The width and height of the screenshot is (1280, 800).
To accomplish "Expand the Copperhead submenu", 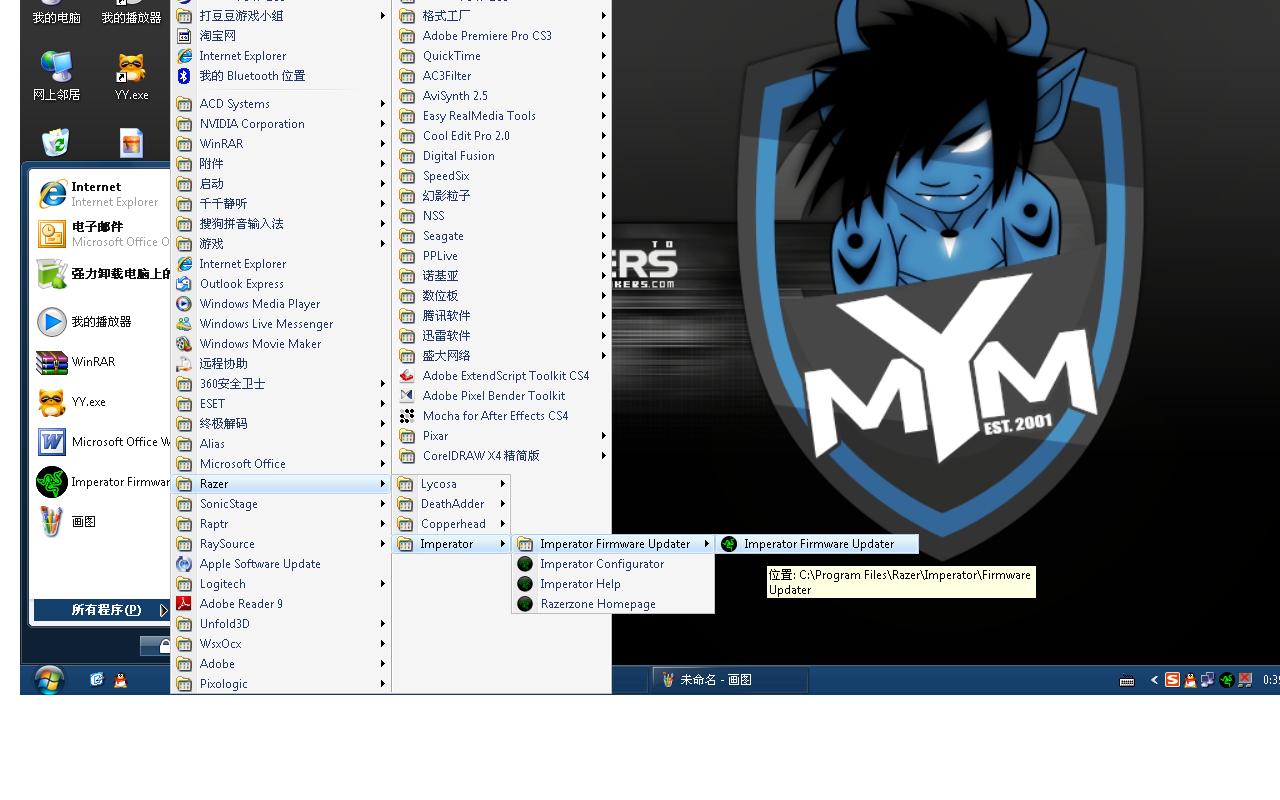I will [x=452, y=524].
